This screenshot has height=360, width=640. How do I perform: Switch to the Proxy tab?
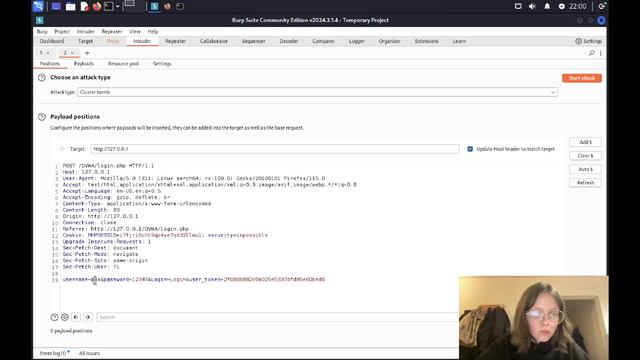coord(113,41)
